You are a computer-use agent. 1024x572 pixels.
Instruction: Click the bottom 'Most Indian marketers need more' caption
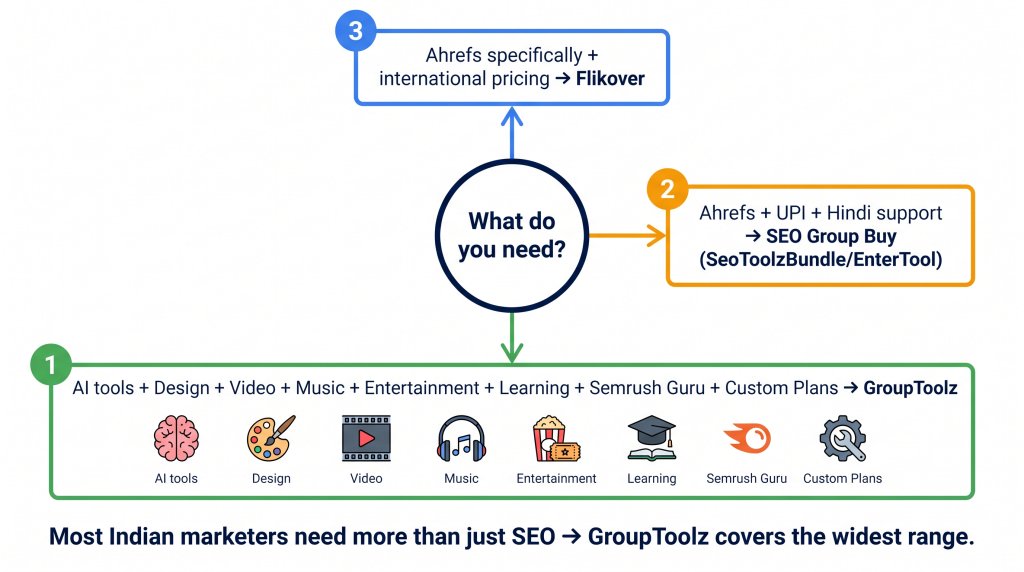(512, 537)
